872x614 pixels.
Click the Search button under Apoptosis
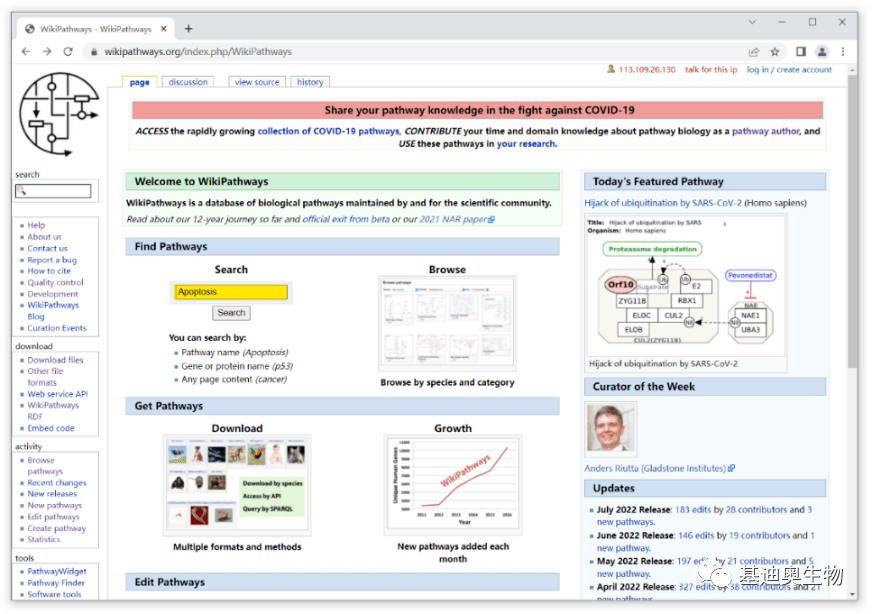(231, 313)
